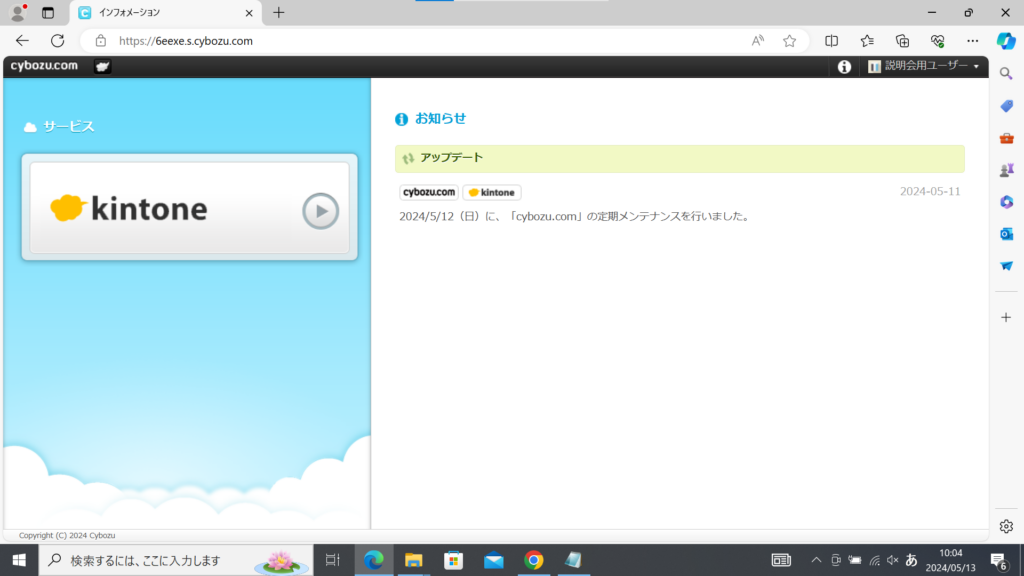Show hidden system tray icons
The image size is (1024, 576).
816,560
